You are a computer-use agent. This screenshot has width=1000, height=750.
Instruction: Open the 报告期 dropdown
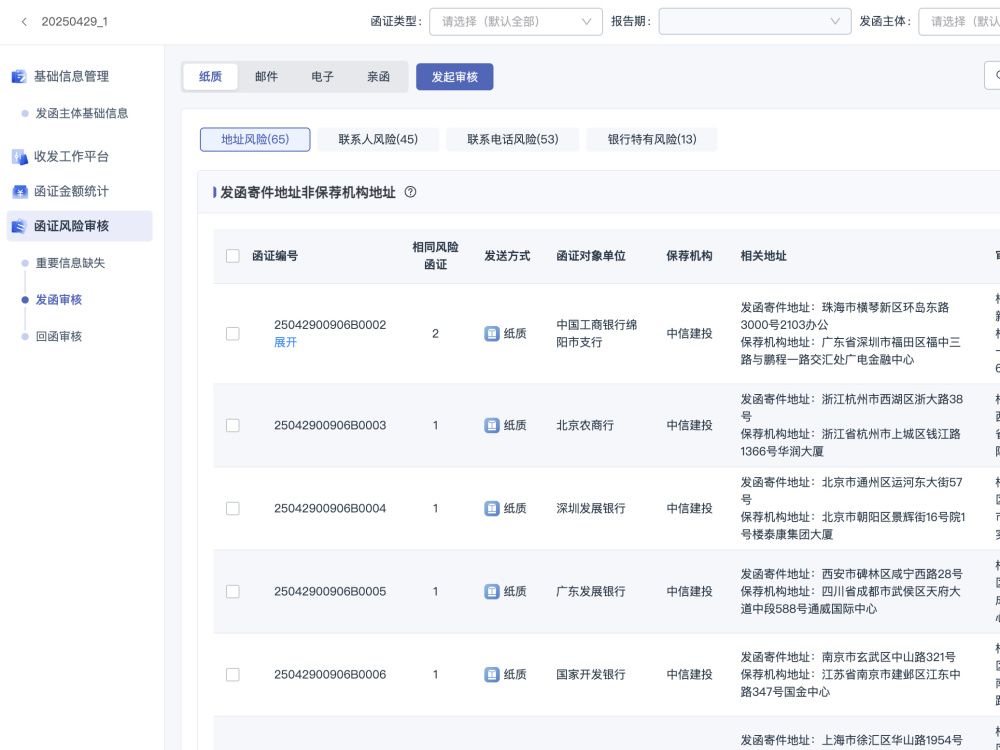tap(755, 22)
